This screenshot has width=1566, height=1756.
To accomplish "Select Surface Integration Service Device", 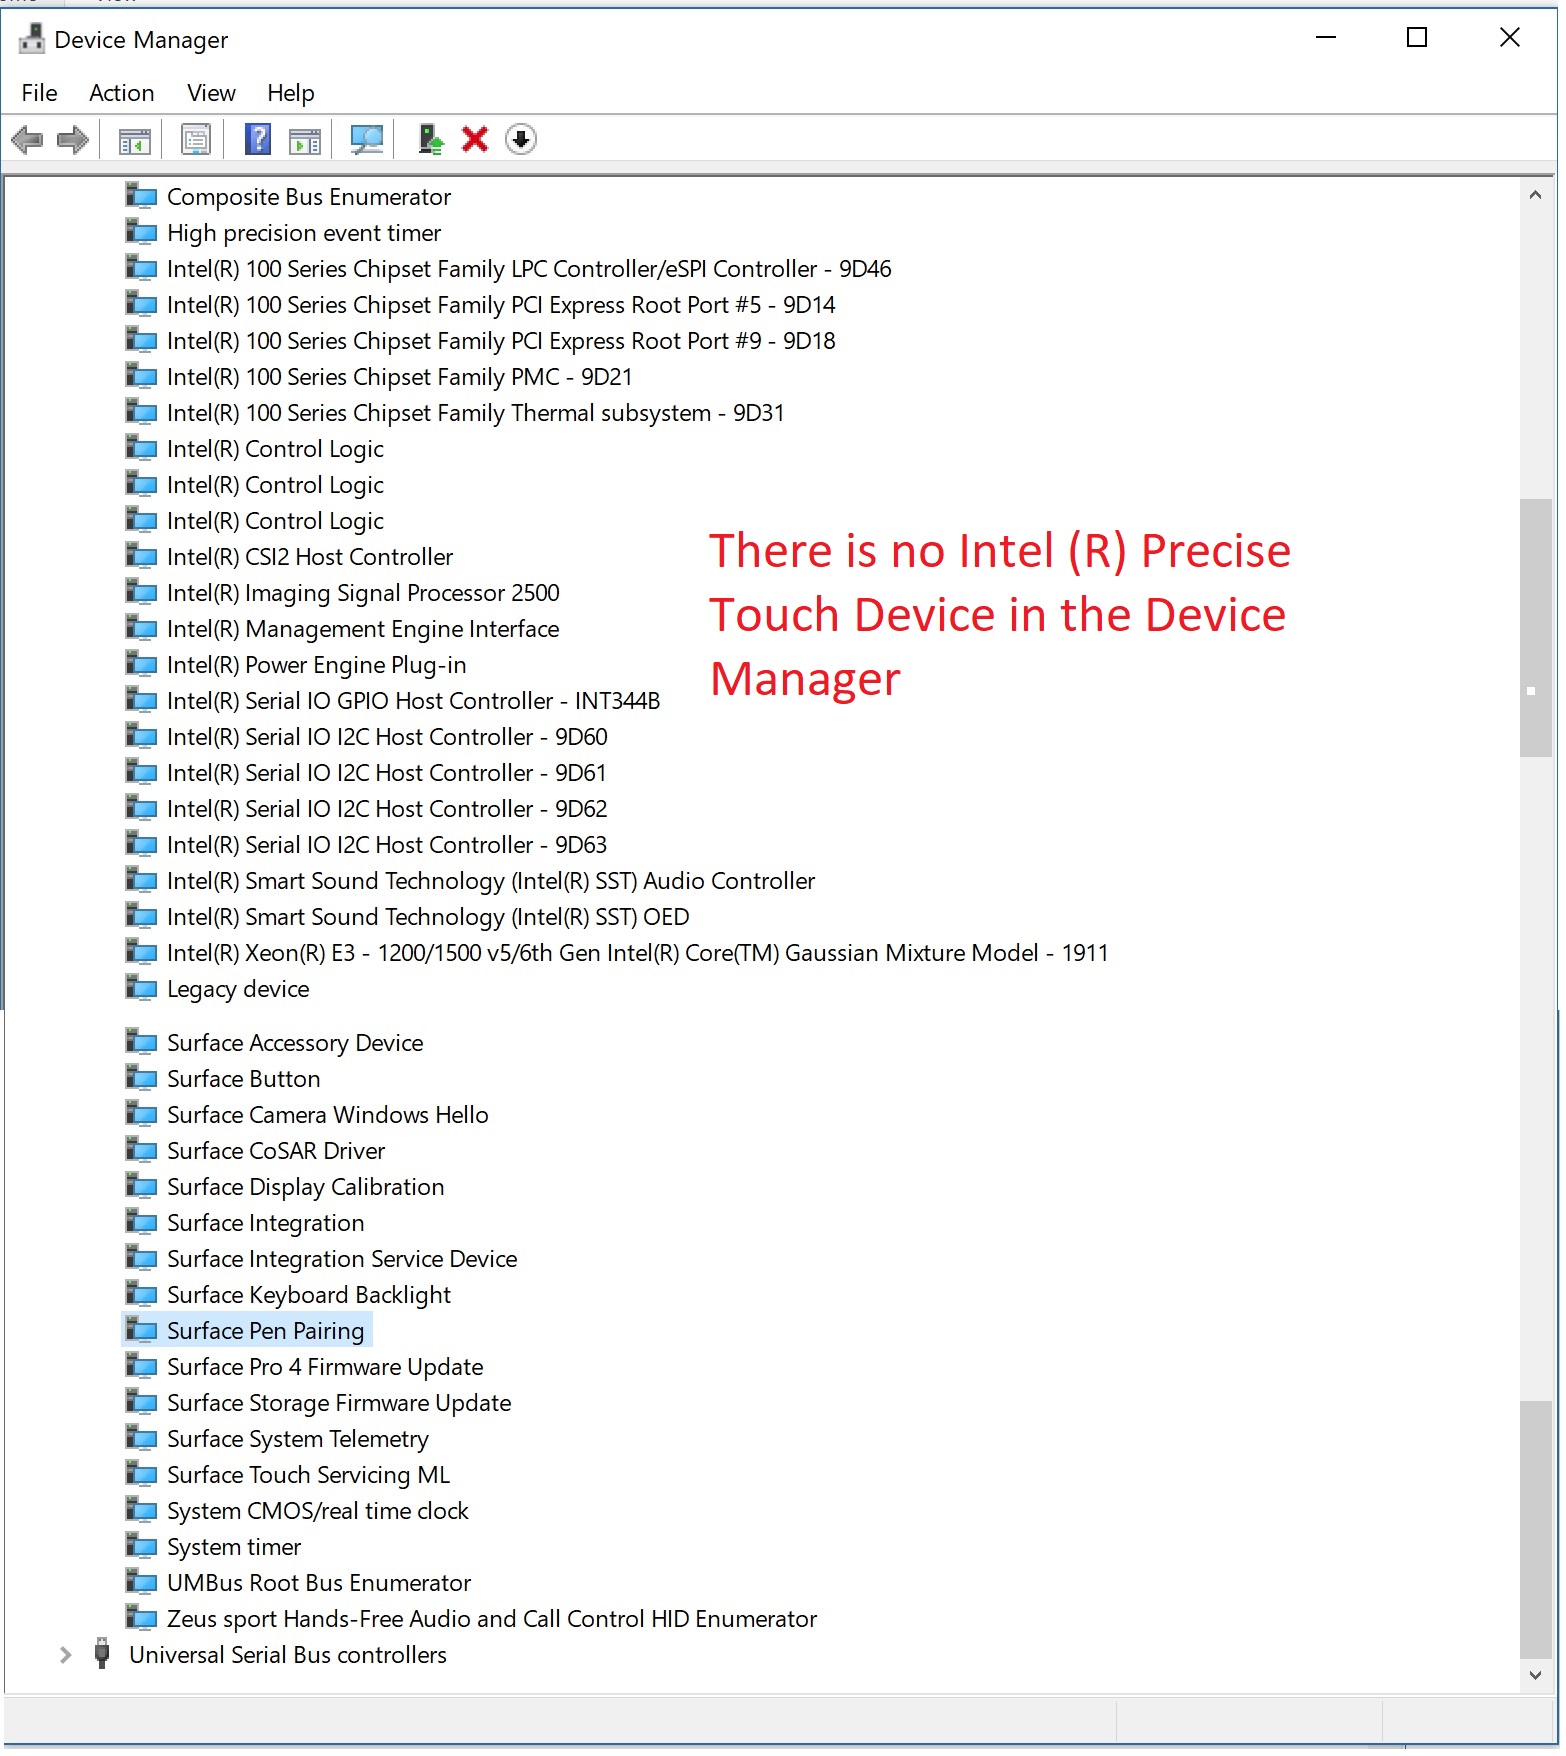I will (x=342, y=1258).
